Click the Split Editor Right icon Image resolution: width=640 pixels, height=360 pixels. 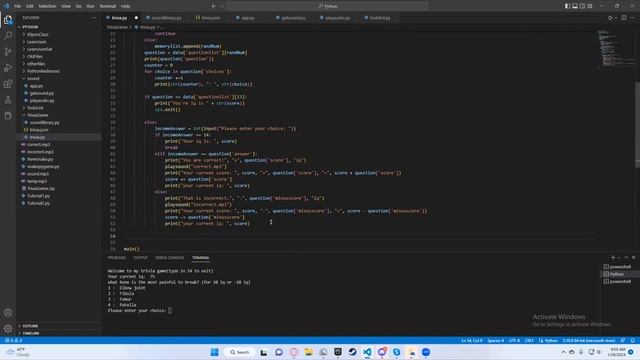point(624,18)
